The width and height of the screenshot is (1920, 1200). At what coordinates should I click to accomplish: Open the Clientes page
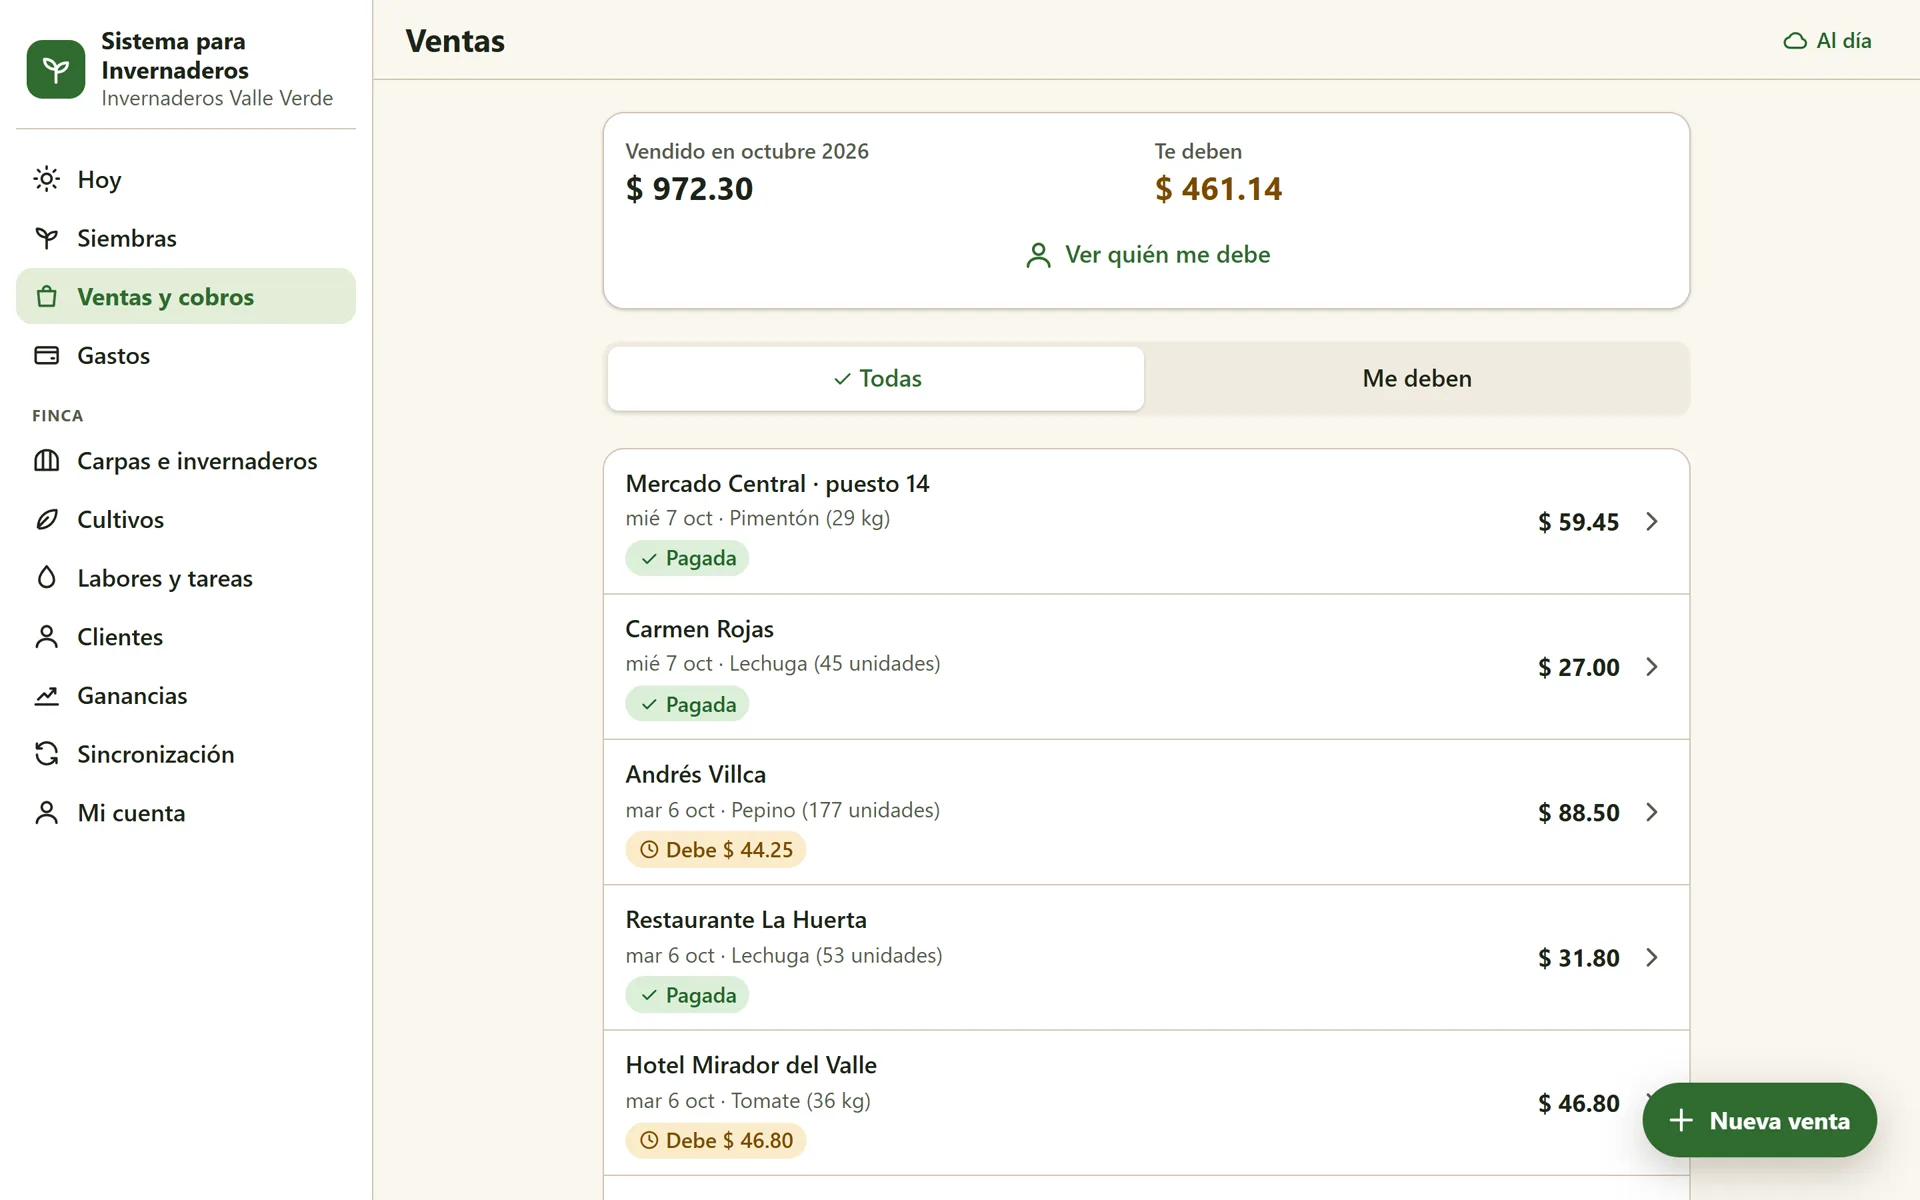pyautogui.click(x=186, y=637)
